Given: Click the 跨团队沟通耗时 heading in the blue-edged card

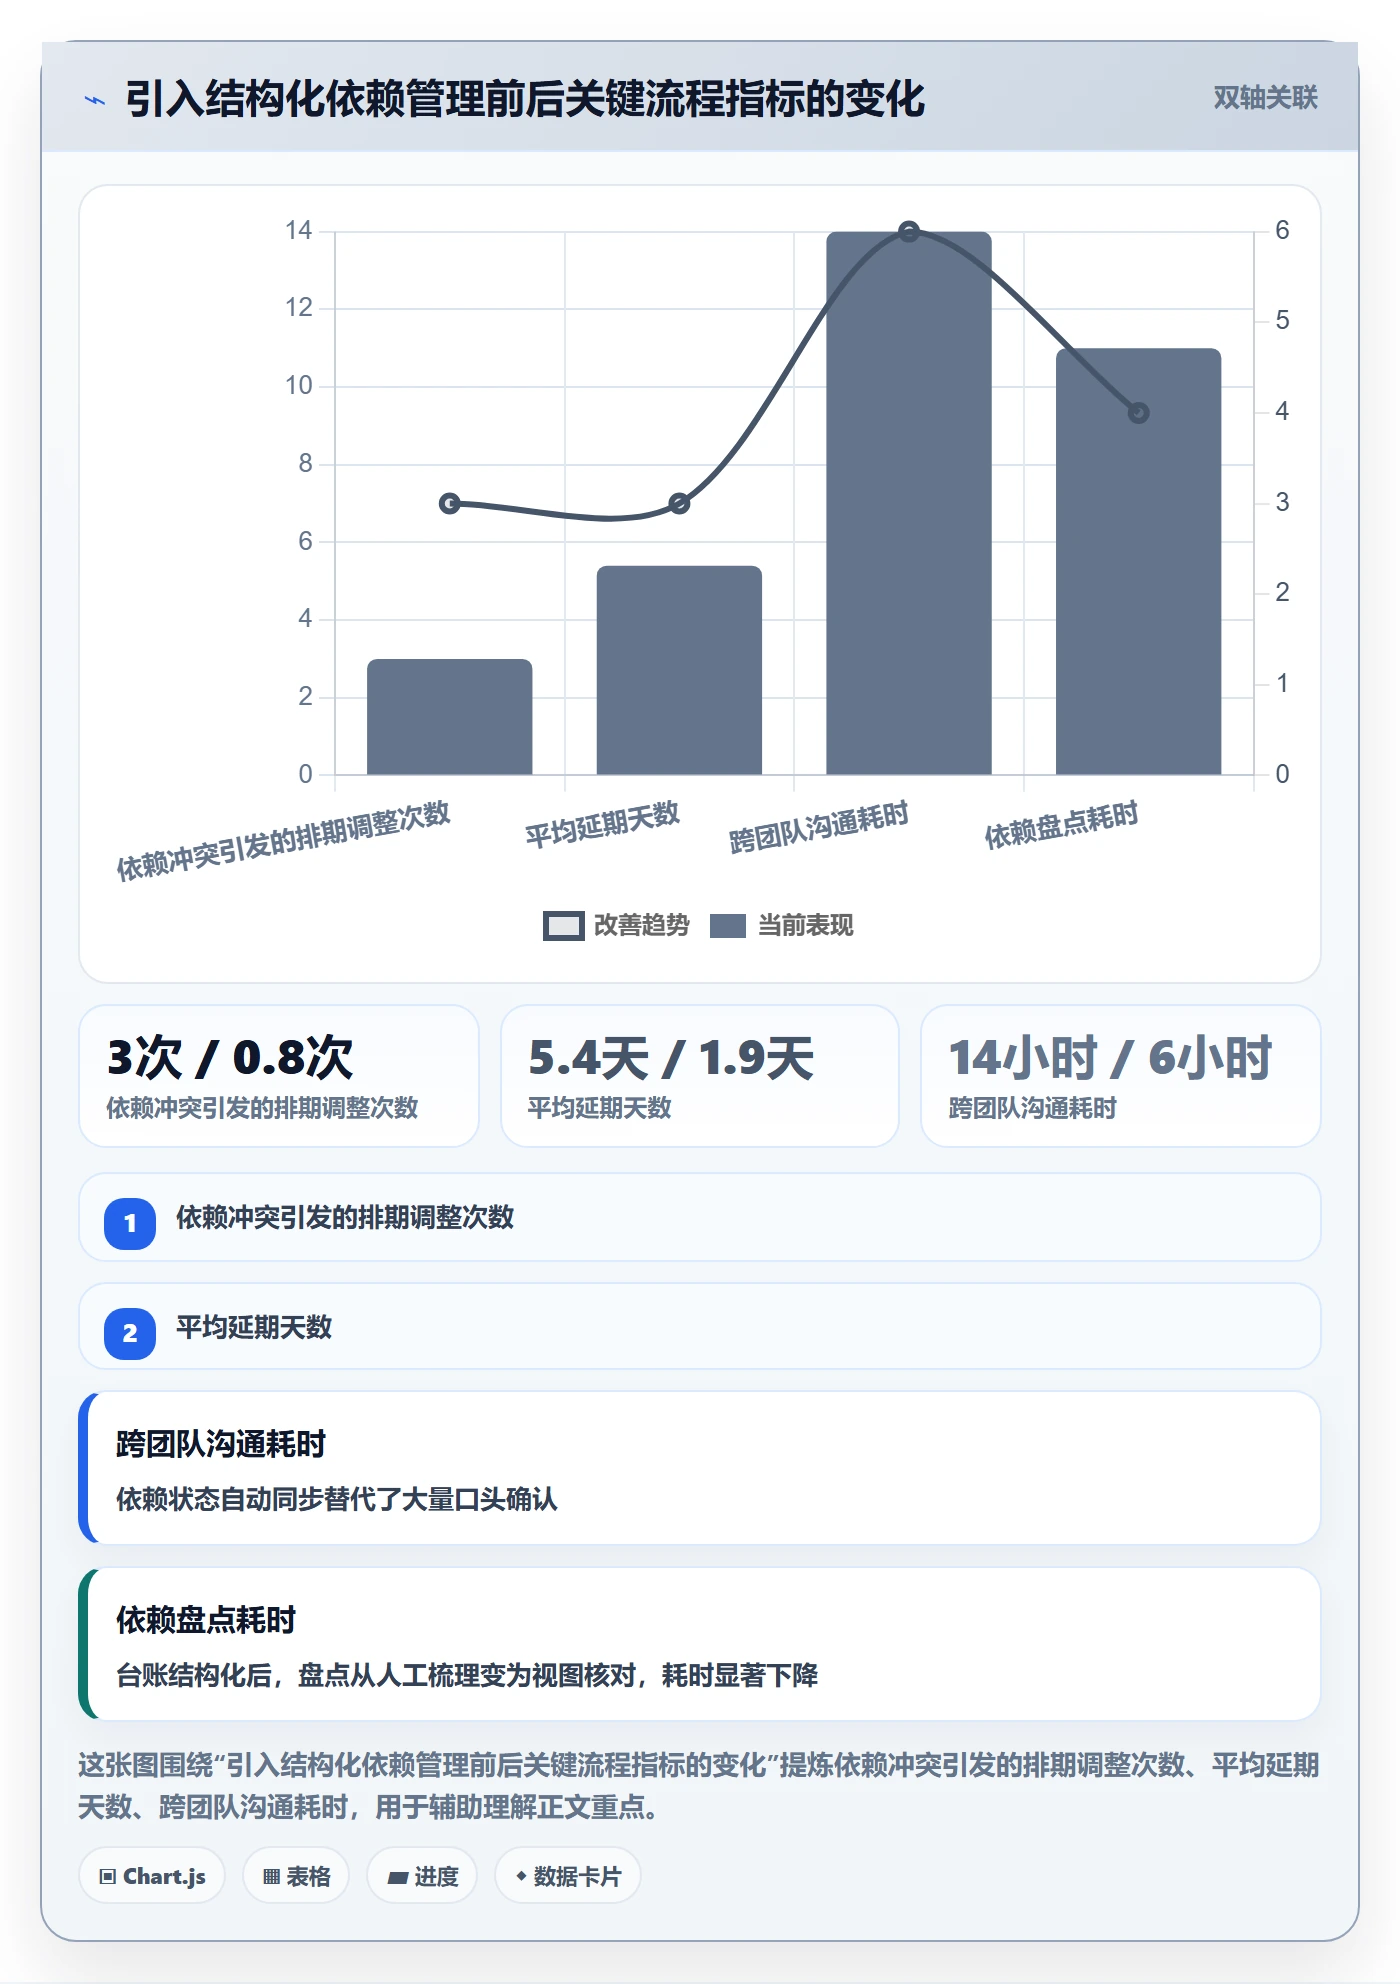Looking at the screenshot, I should 221,1444.
